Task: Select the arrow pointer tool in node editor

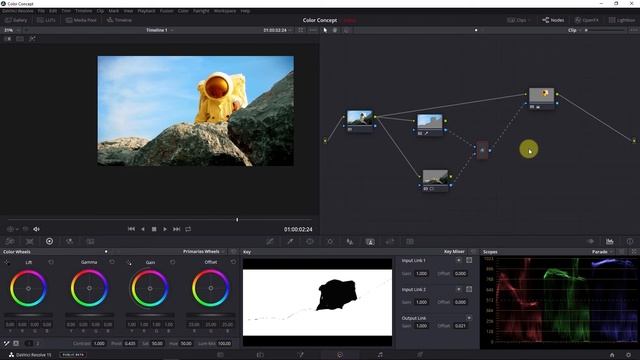Action: pos(325,30)
